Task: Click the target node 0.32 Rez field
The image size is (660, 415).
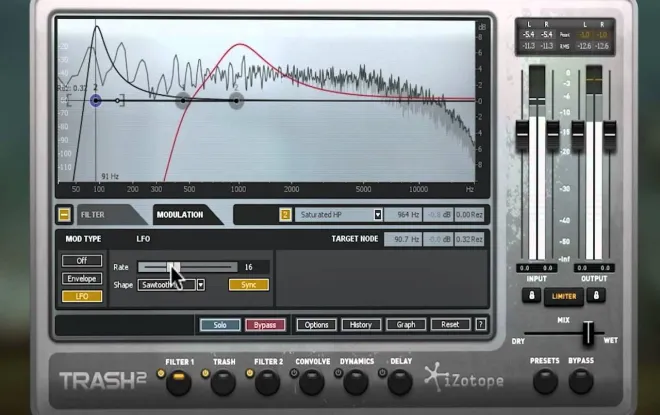Action: tap(469, 239)
